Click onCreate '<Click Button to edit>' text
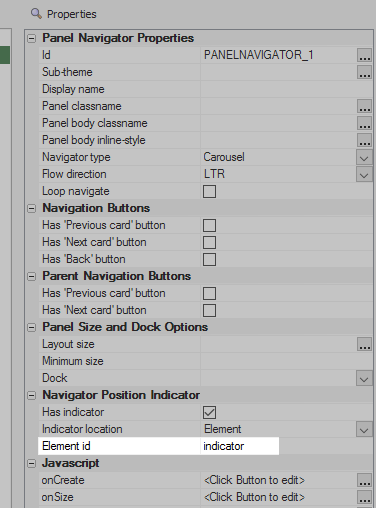The width and height of the screenshot is (376, 508). pos(254,480)
